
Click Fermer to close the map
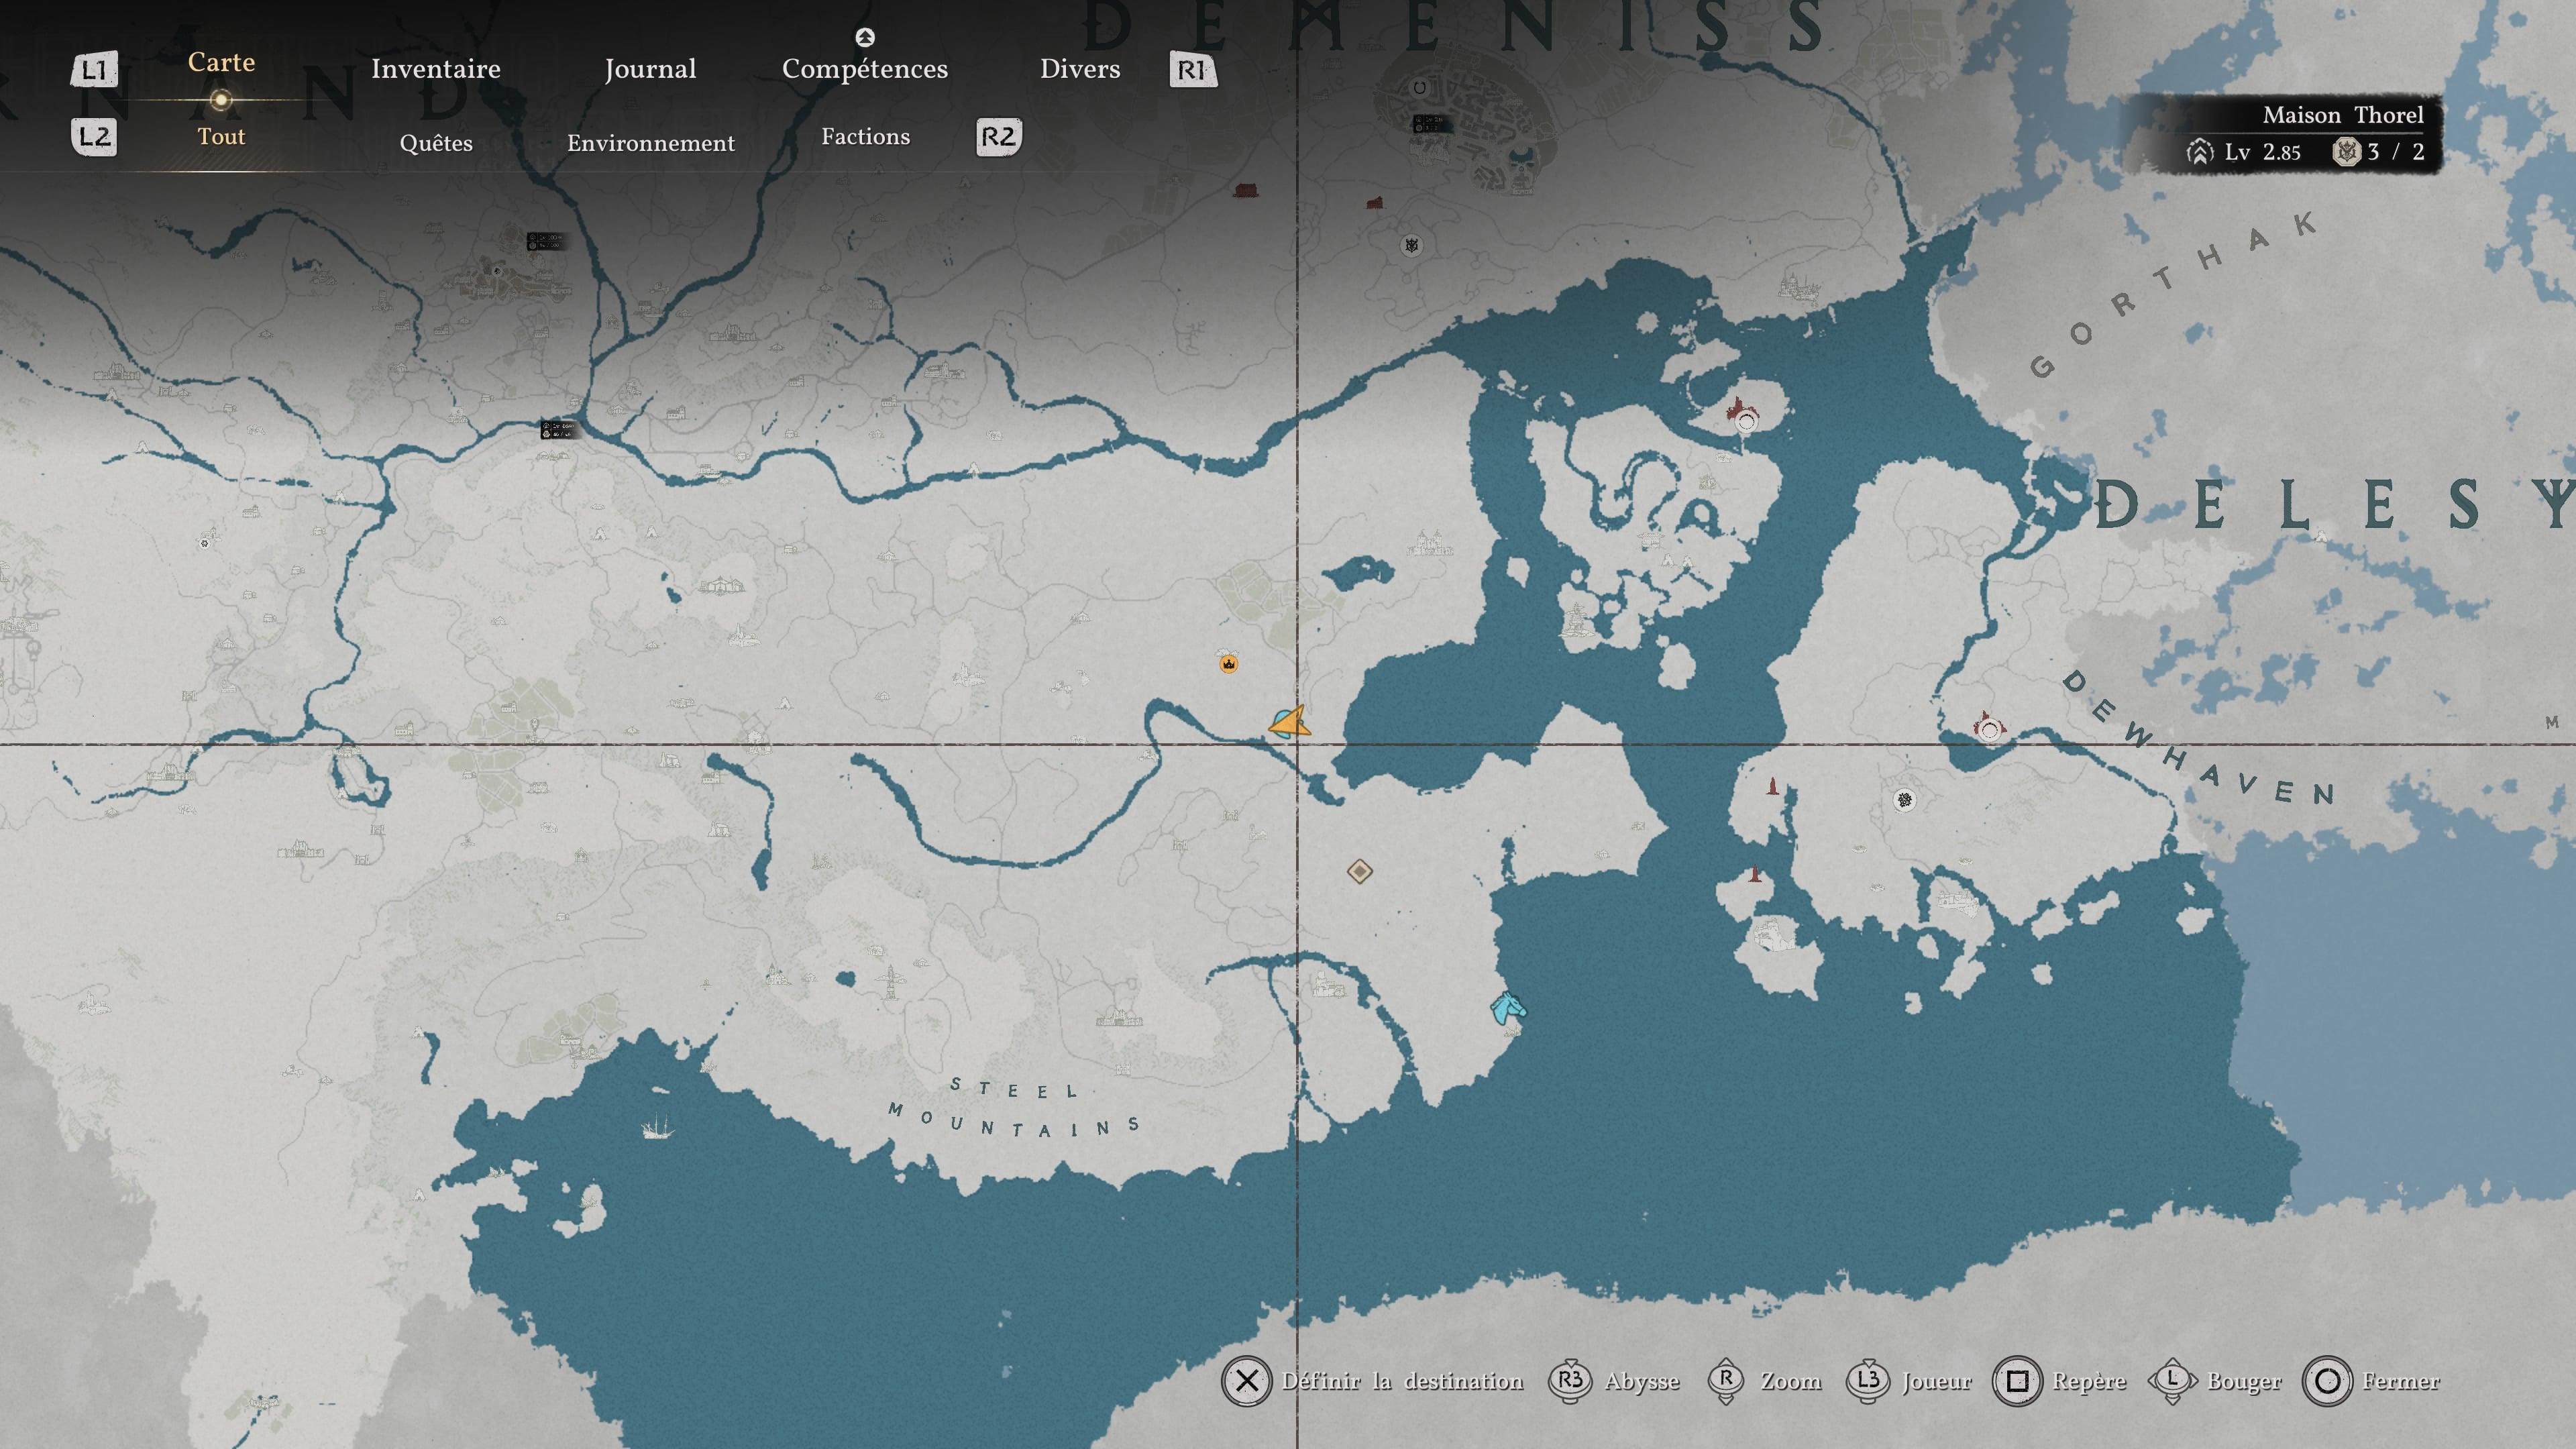[2401, 1381]
